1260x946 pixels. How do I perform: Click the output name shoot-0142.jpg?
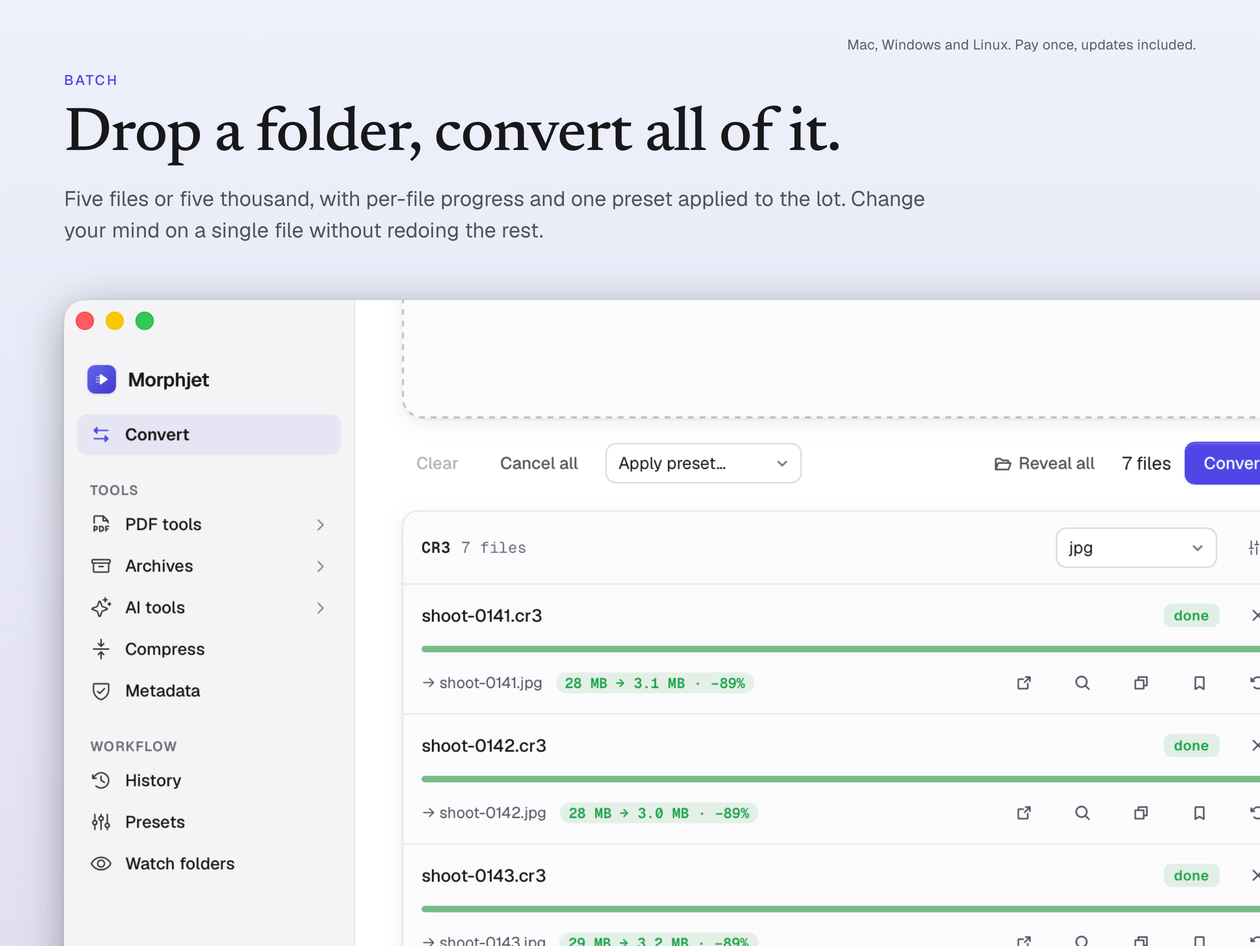(x=492, y=813)
